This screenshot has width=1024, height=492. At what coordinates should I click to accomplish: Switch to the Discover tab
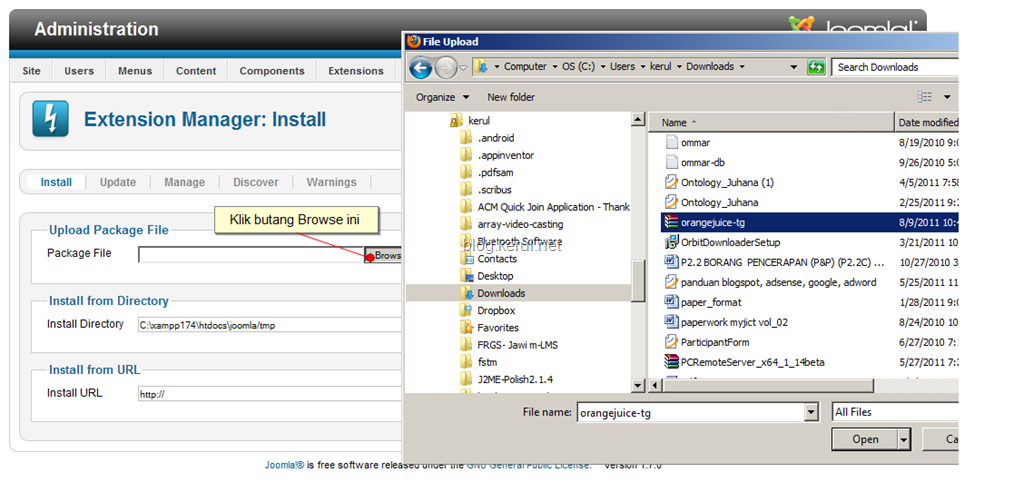pyautogui.click(x=256, y=182)
